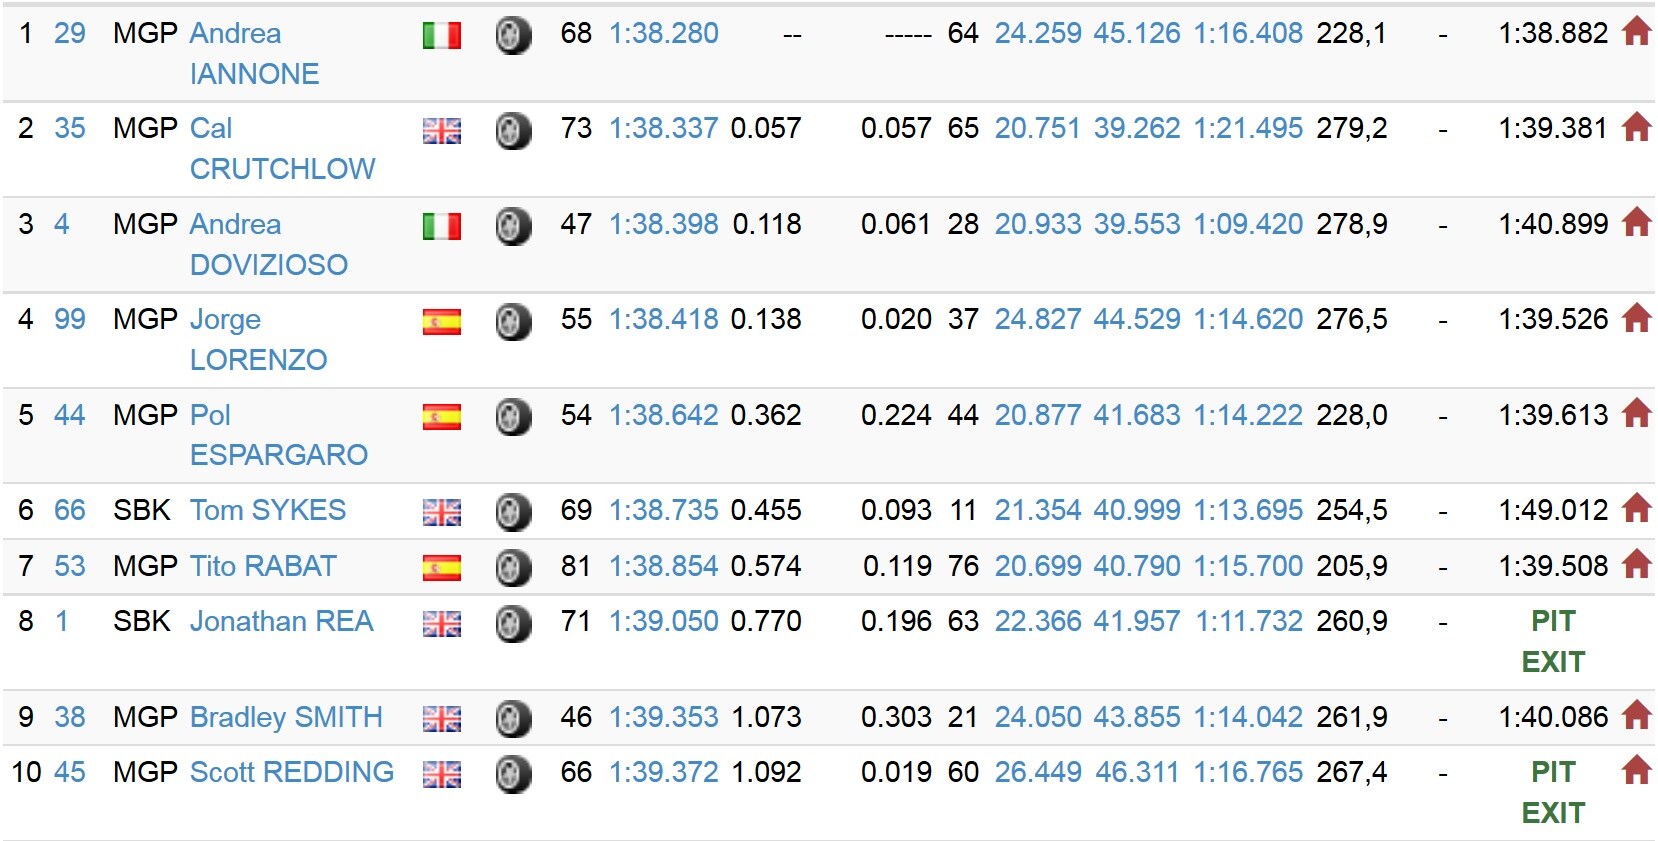Click the tyre icon in Cal Crutchlow's row

coord(513,130)
